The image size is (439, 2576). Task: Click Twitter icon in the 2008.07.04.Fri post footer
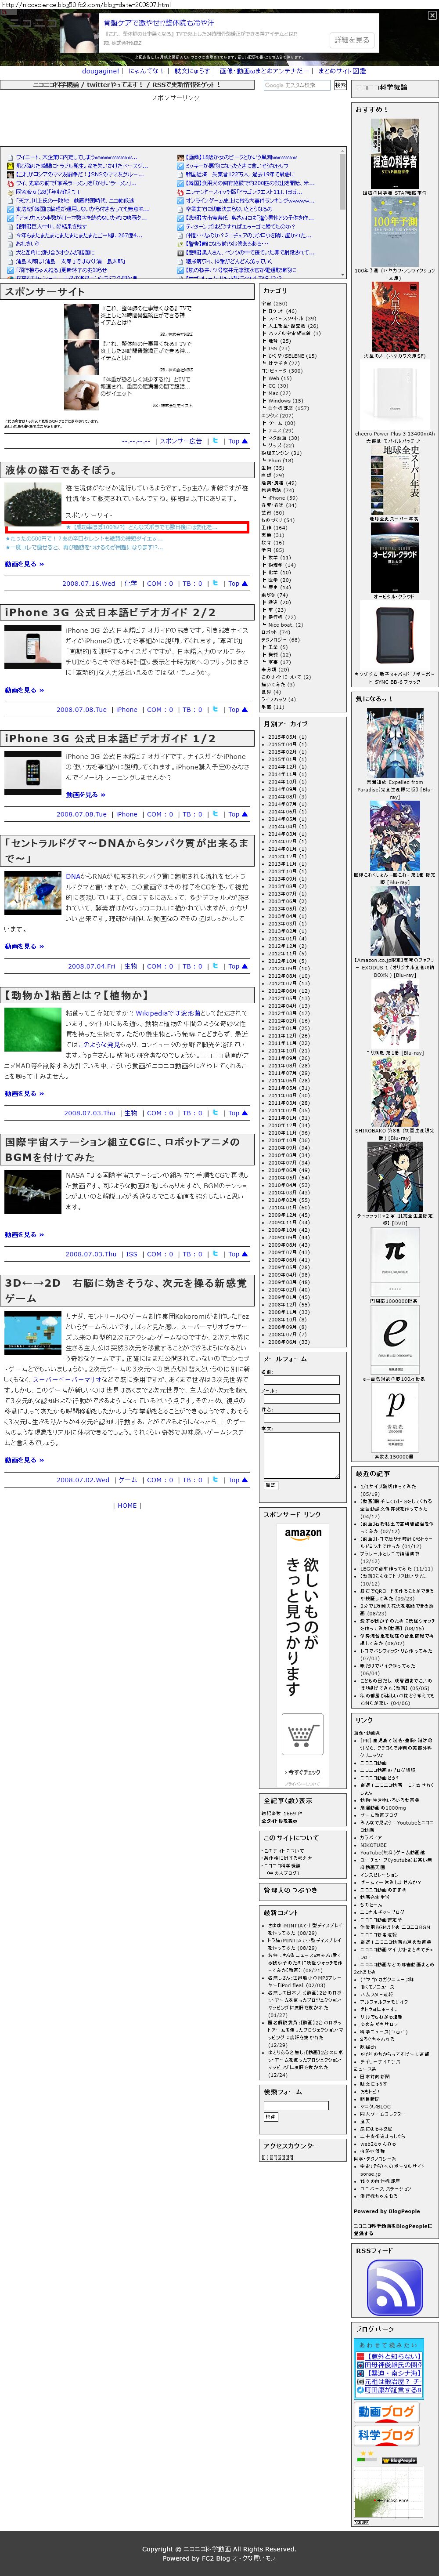coord(215,966)
